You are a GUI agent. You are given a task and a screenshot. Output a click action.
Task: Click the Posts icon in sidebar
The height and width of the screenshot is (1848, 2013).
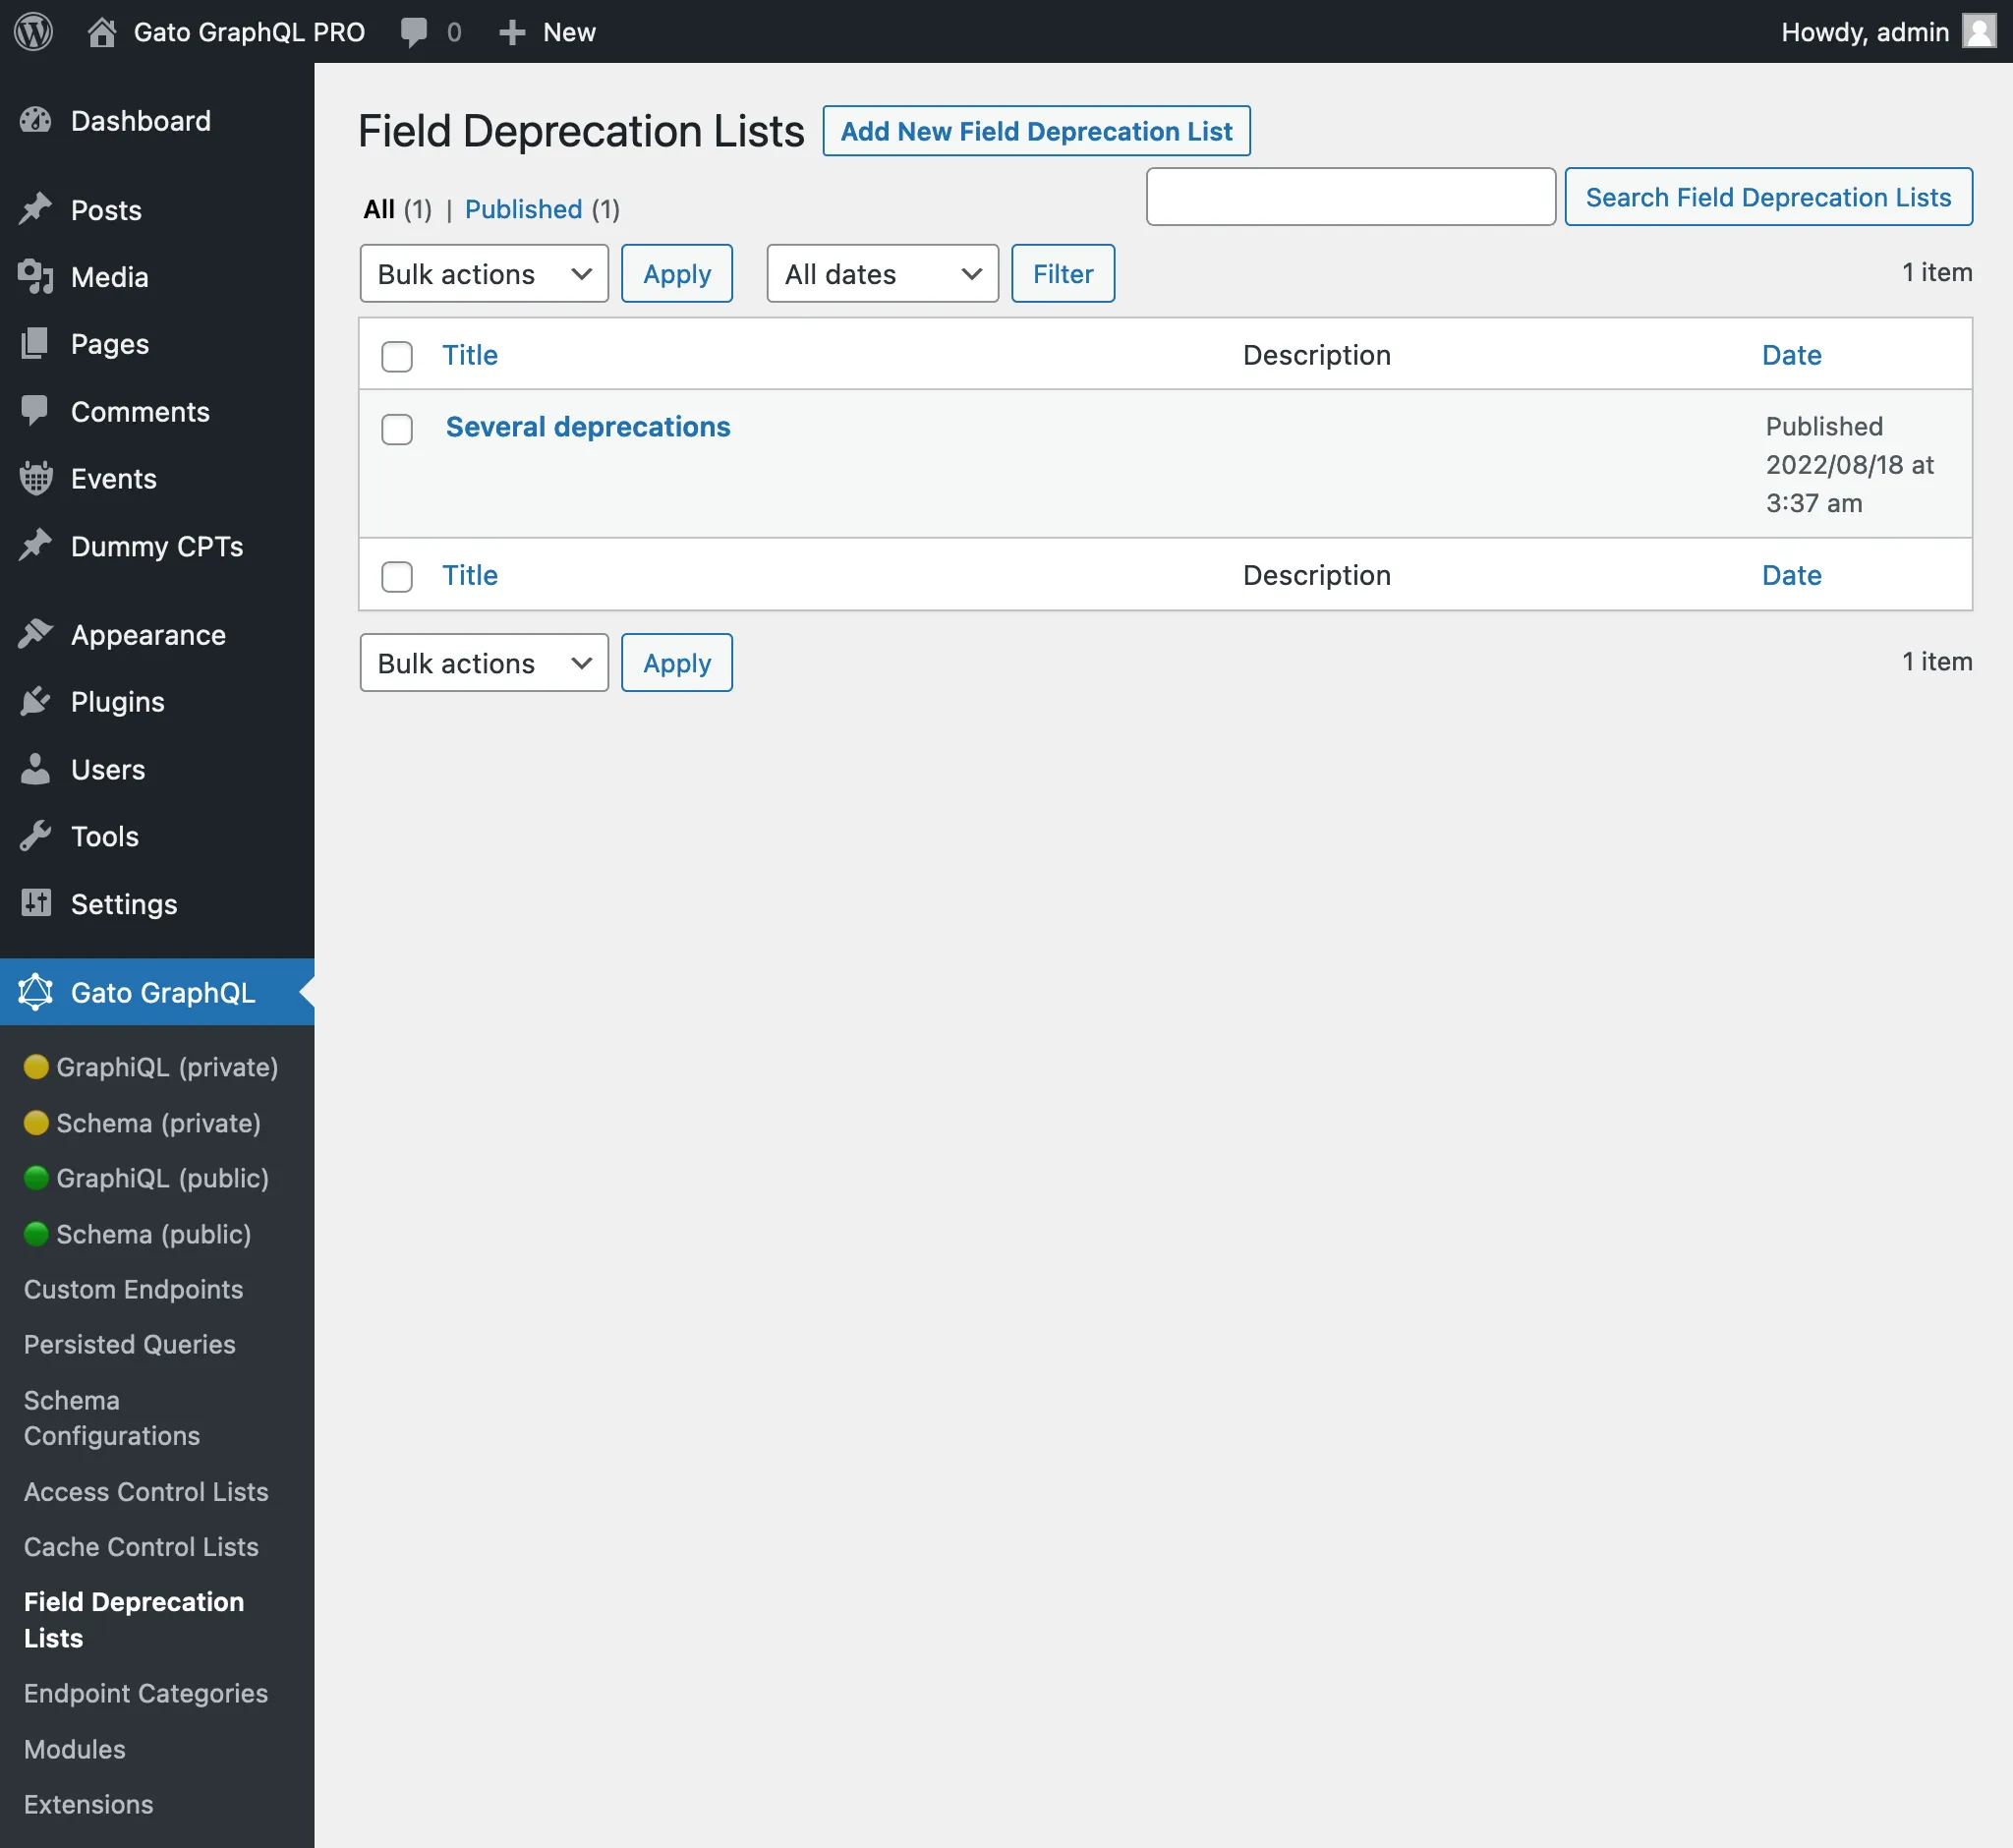pos(33,208)
